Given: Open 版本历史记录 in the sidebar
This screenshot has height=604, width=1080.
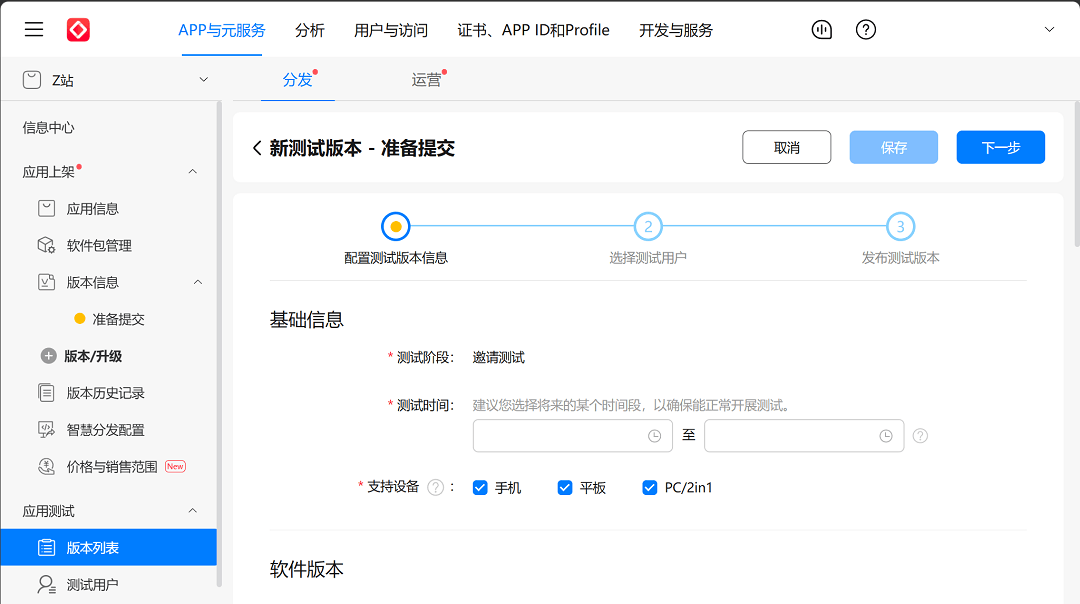Looking at the screenshot, I should click(x=105, y=393).
